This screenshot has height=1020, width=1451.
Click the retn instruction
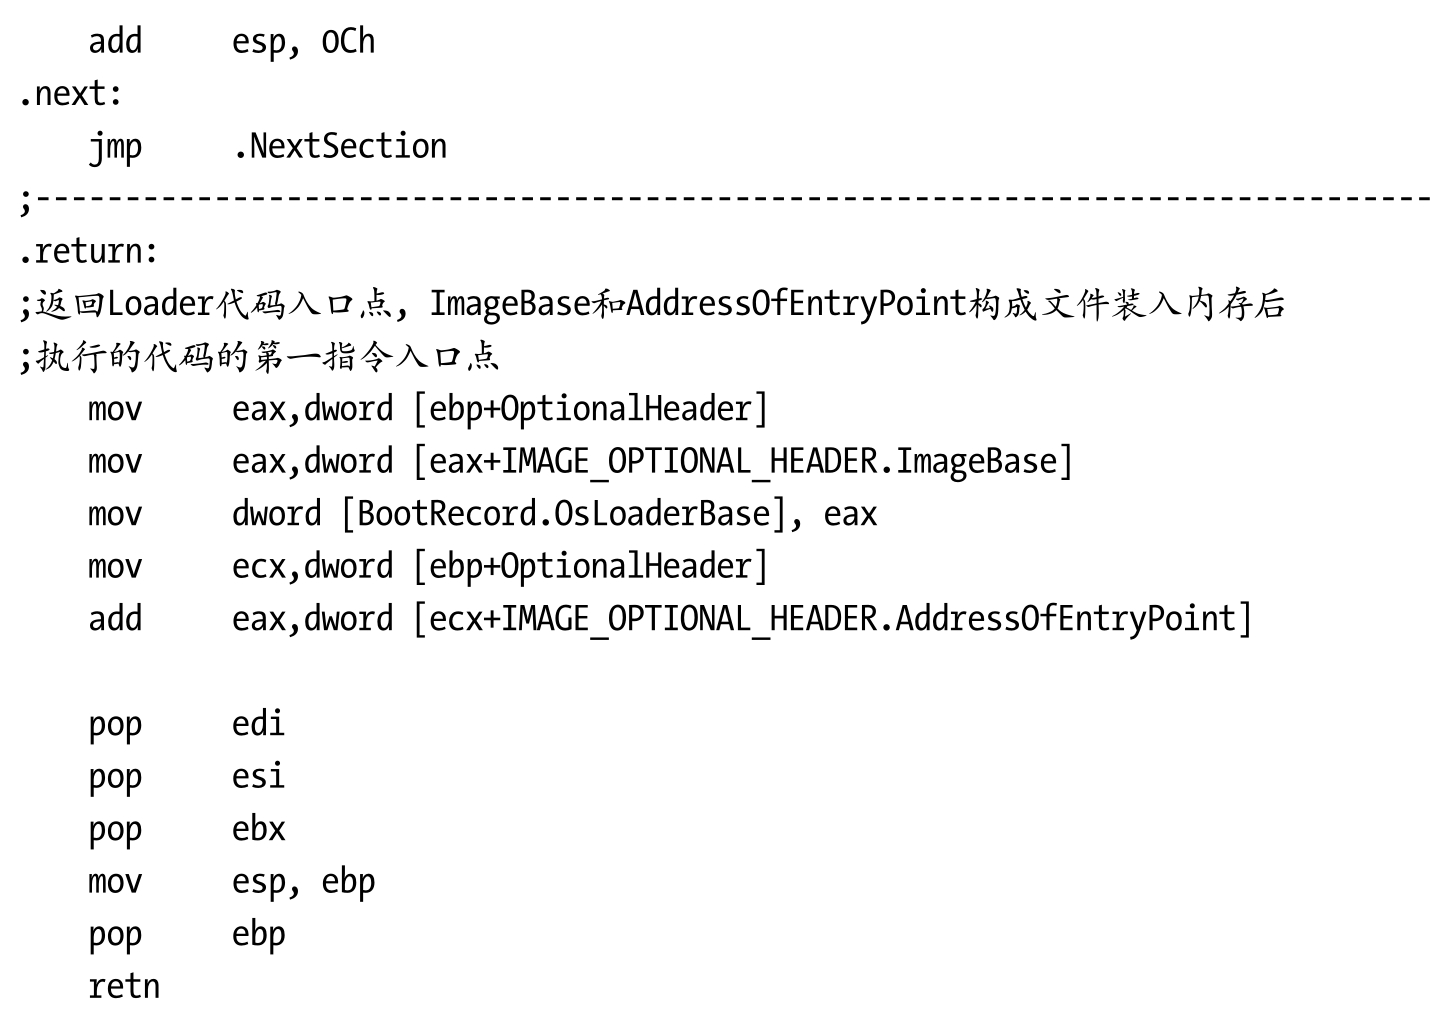[x=124, y=987]
